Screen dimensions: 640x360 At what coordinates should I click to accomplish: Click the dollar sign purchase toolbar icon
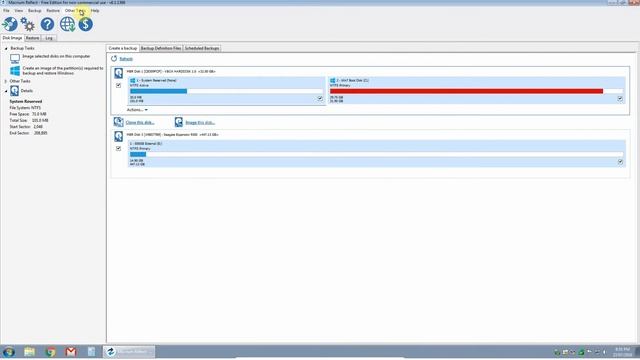click(x=85, y=24)
